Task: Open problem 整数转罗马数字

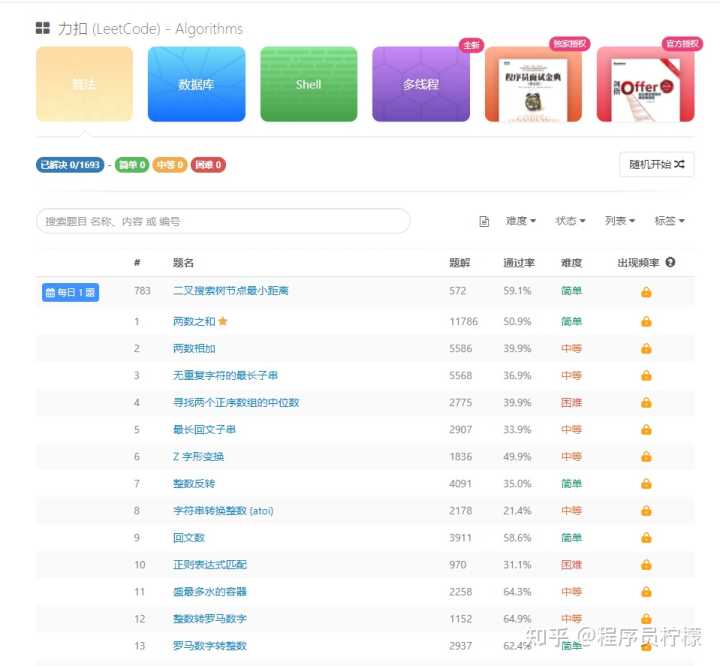Action: [x=209, y=619]
